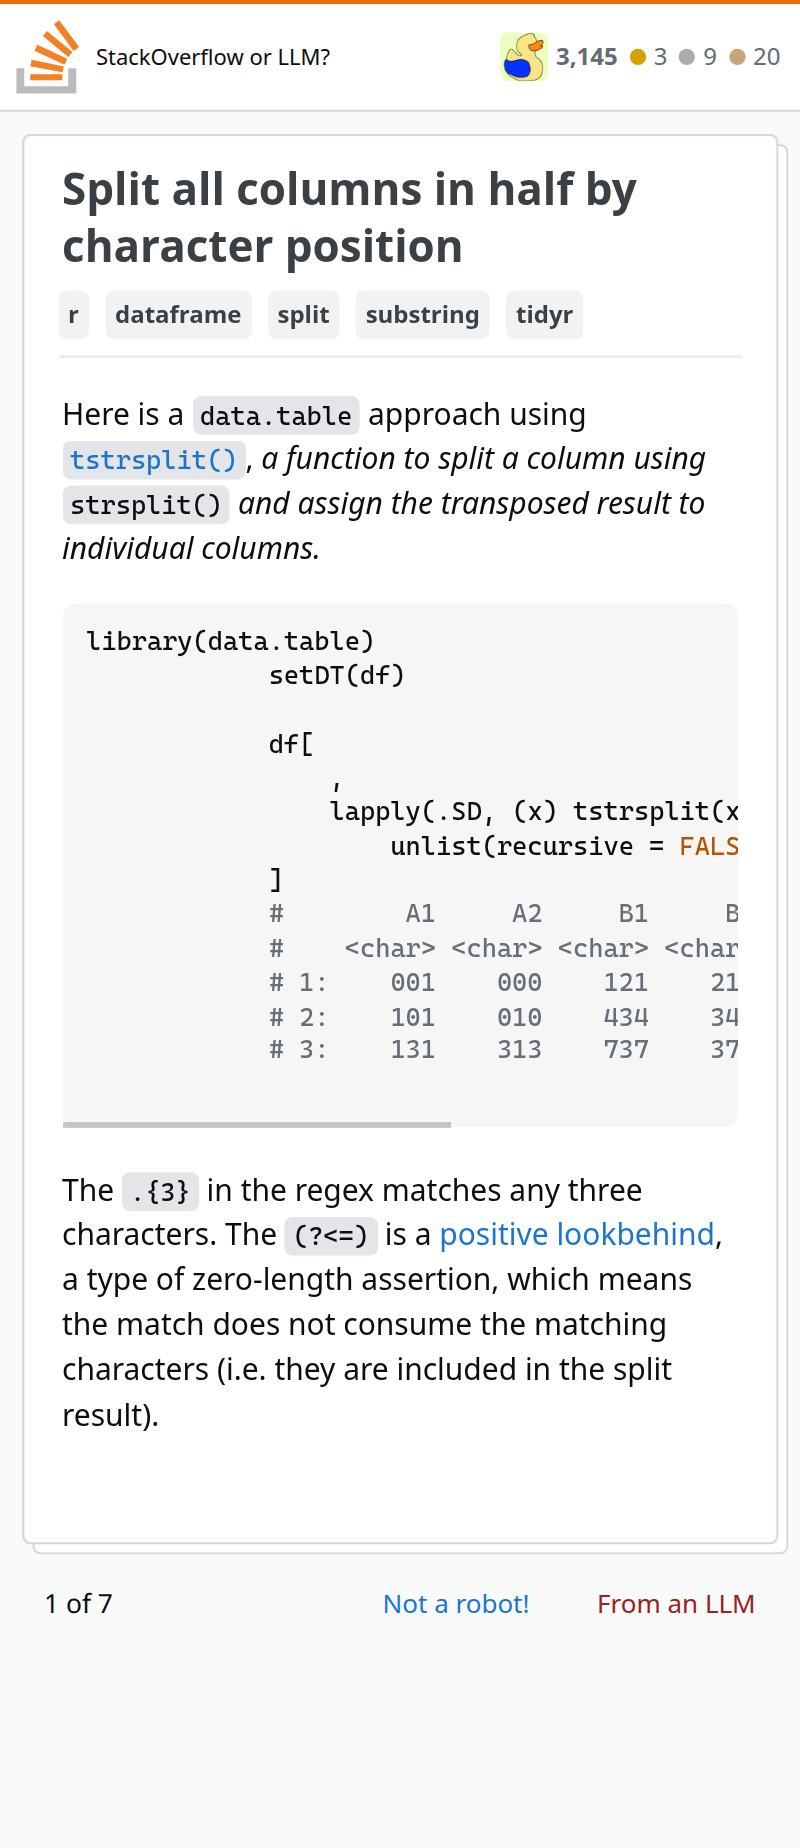This screenshot has height=1848, width=800.
Task: Click the "1 of 7" progress counter
Action: pyautogui.click(x=79, y=1604)
